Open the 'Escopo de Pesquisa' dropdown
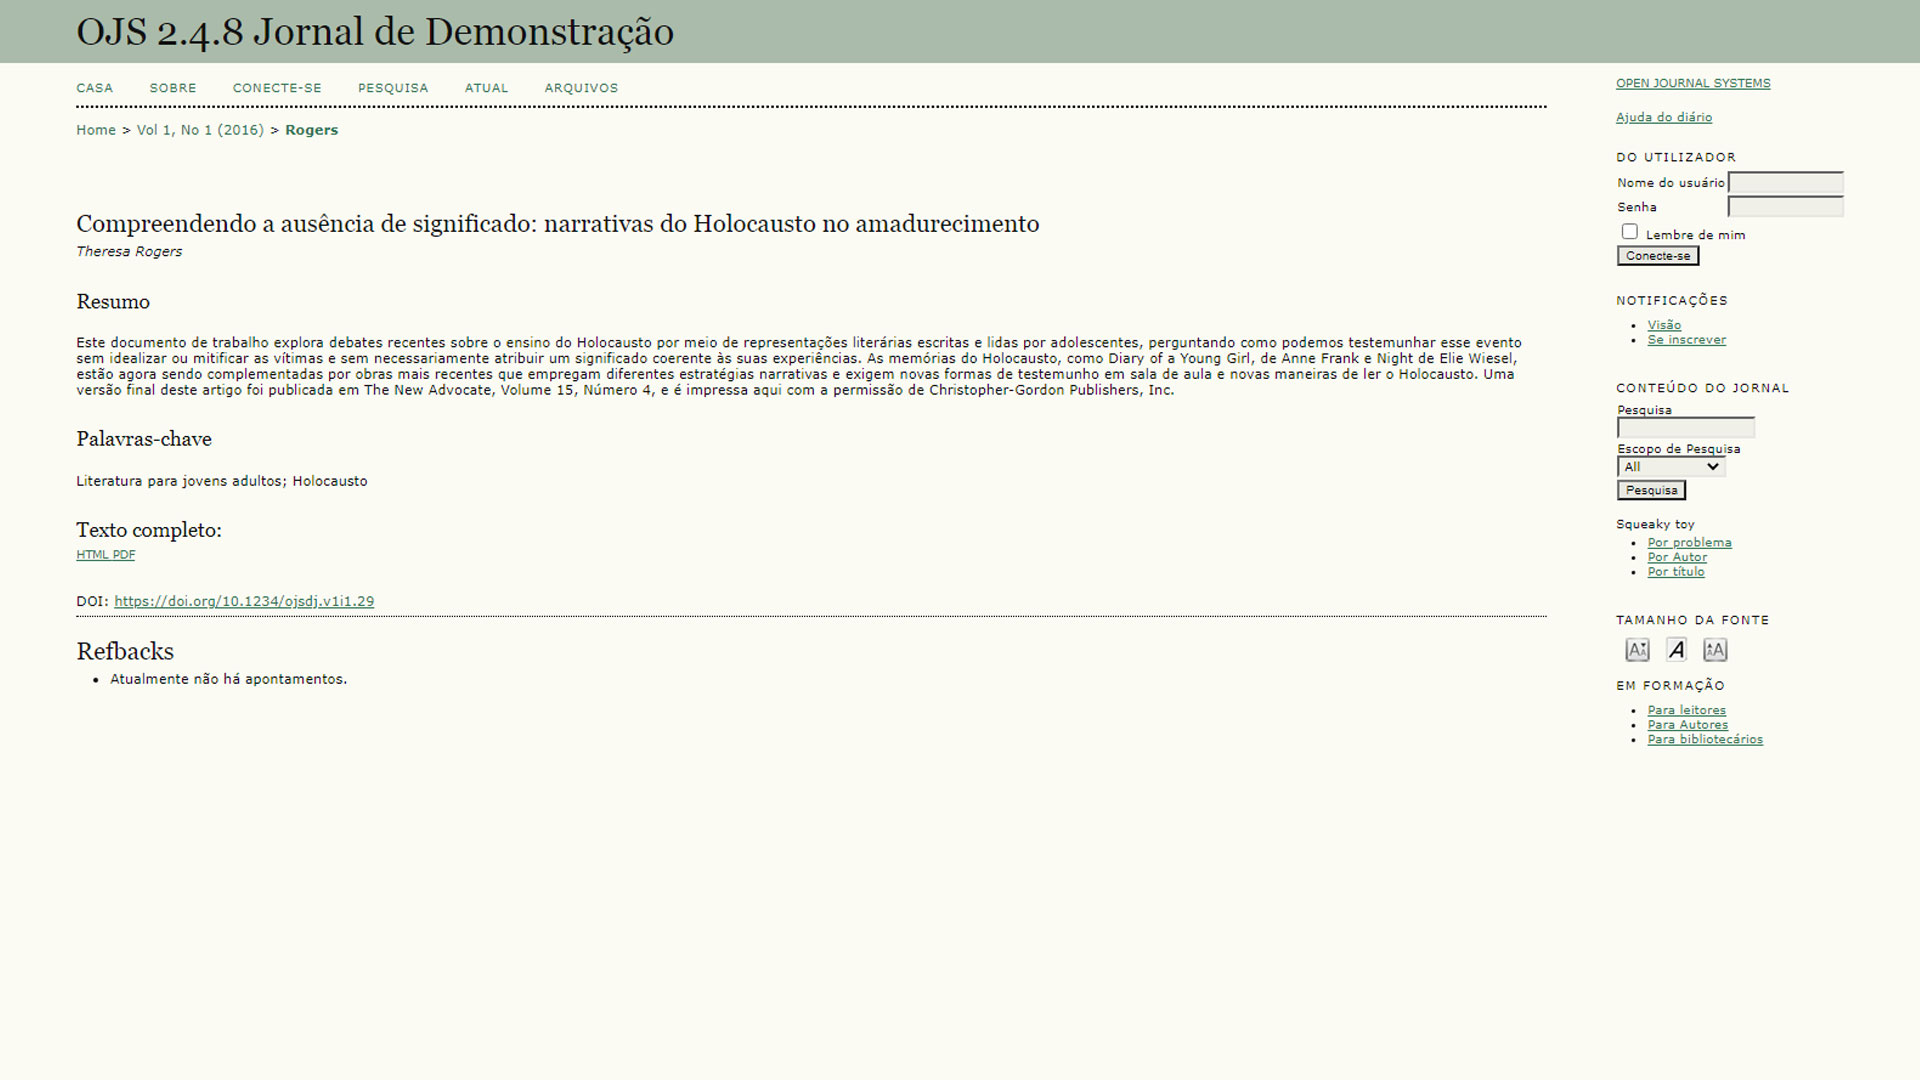 1671,467
